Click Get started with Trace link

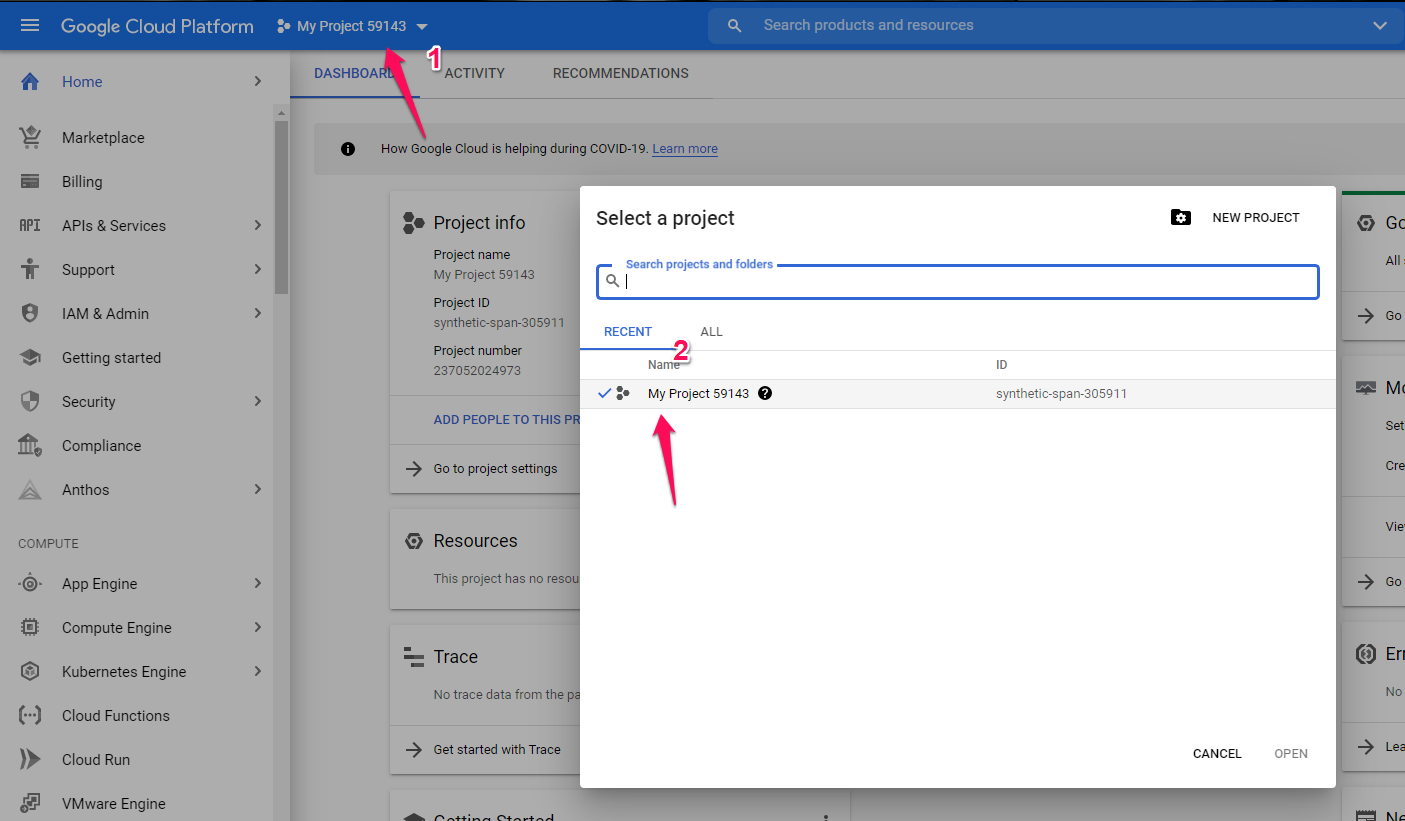point(497,750)
